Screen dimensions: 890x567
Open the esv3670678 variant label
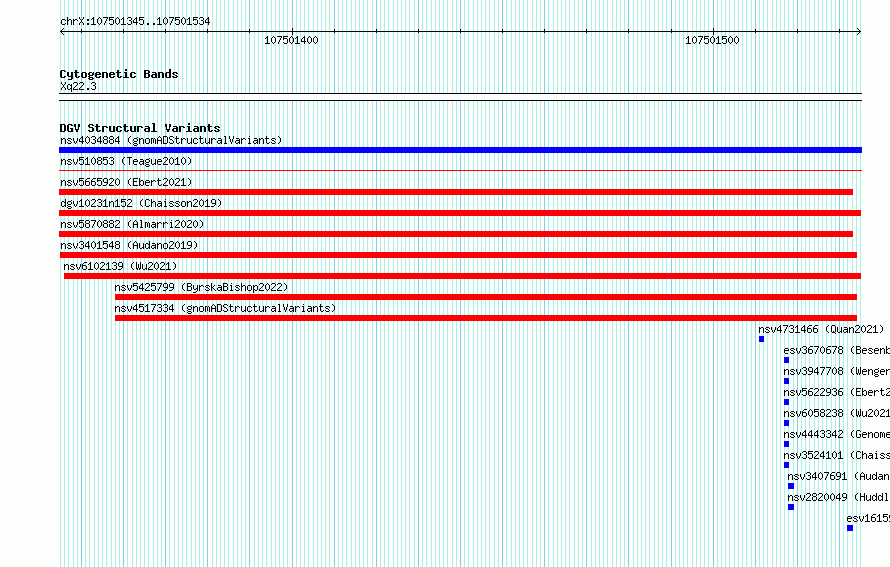tap(837, 350)
